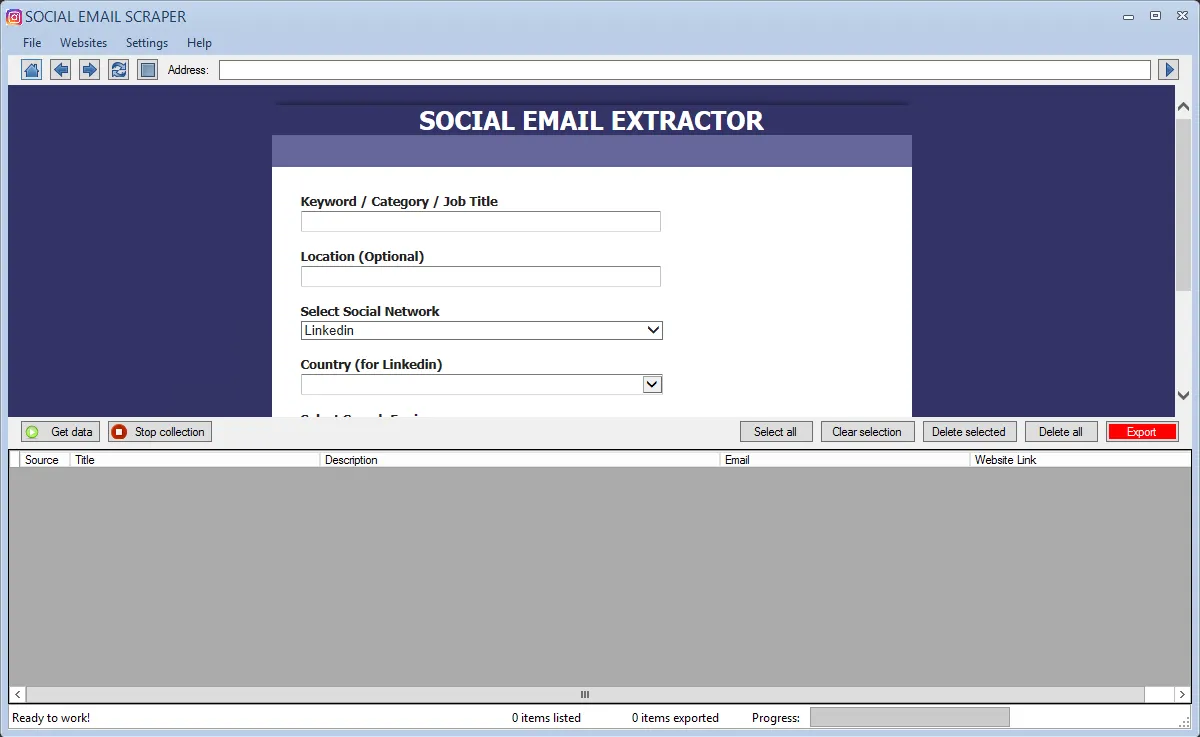Go forward with the right arrow icon
The height and width of the screenshot is (737, 1200).
90,70
